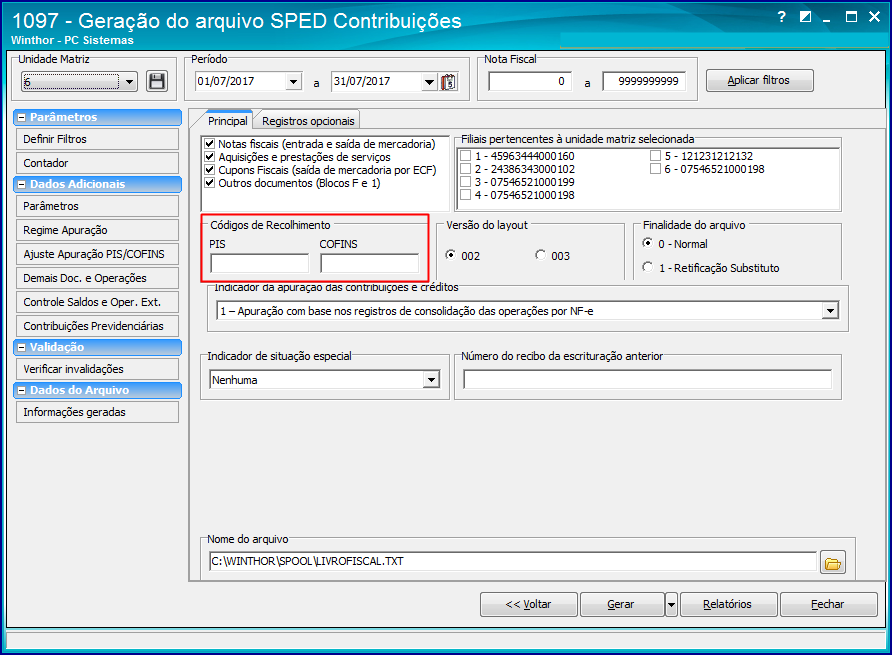Click the save diskette icon beside Unidade Matriz
This screenshot has width=892, height=655.
click(x=157, y=81)
